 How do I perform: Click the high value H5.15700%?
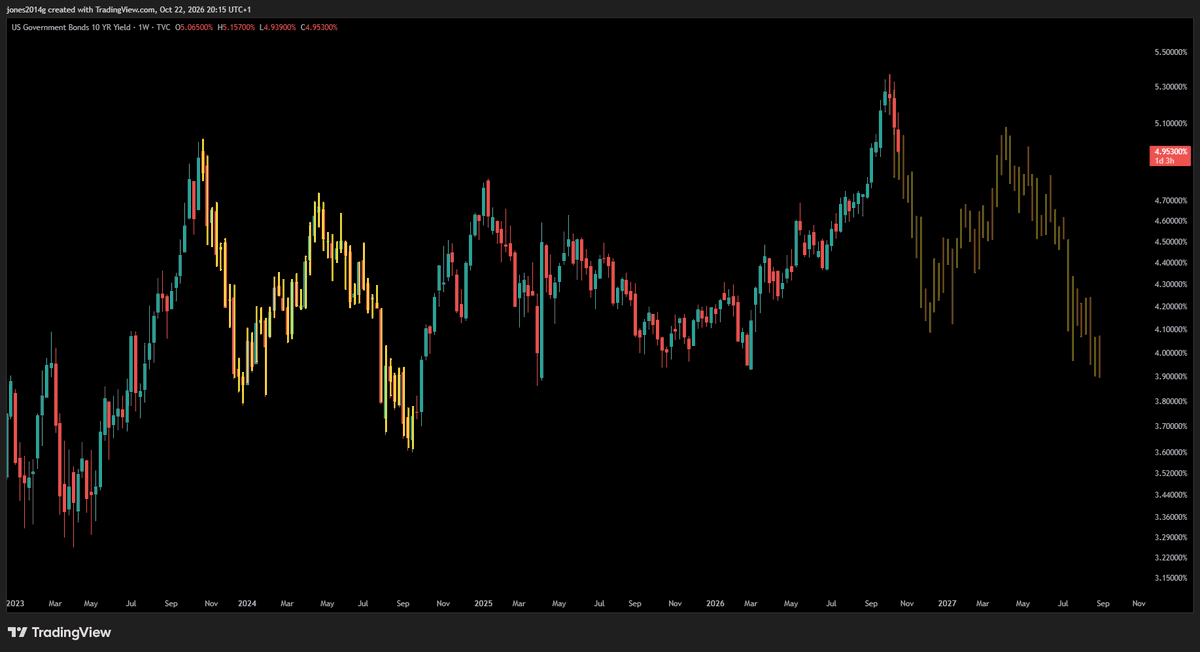tap(236, 27)
